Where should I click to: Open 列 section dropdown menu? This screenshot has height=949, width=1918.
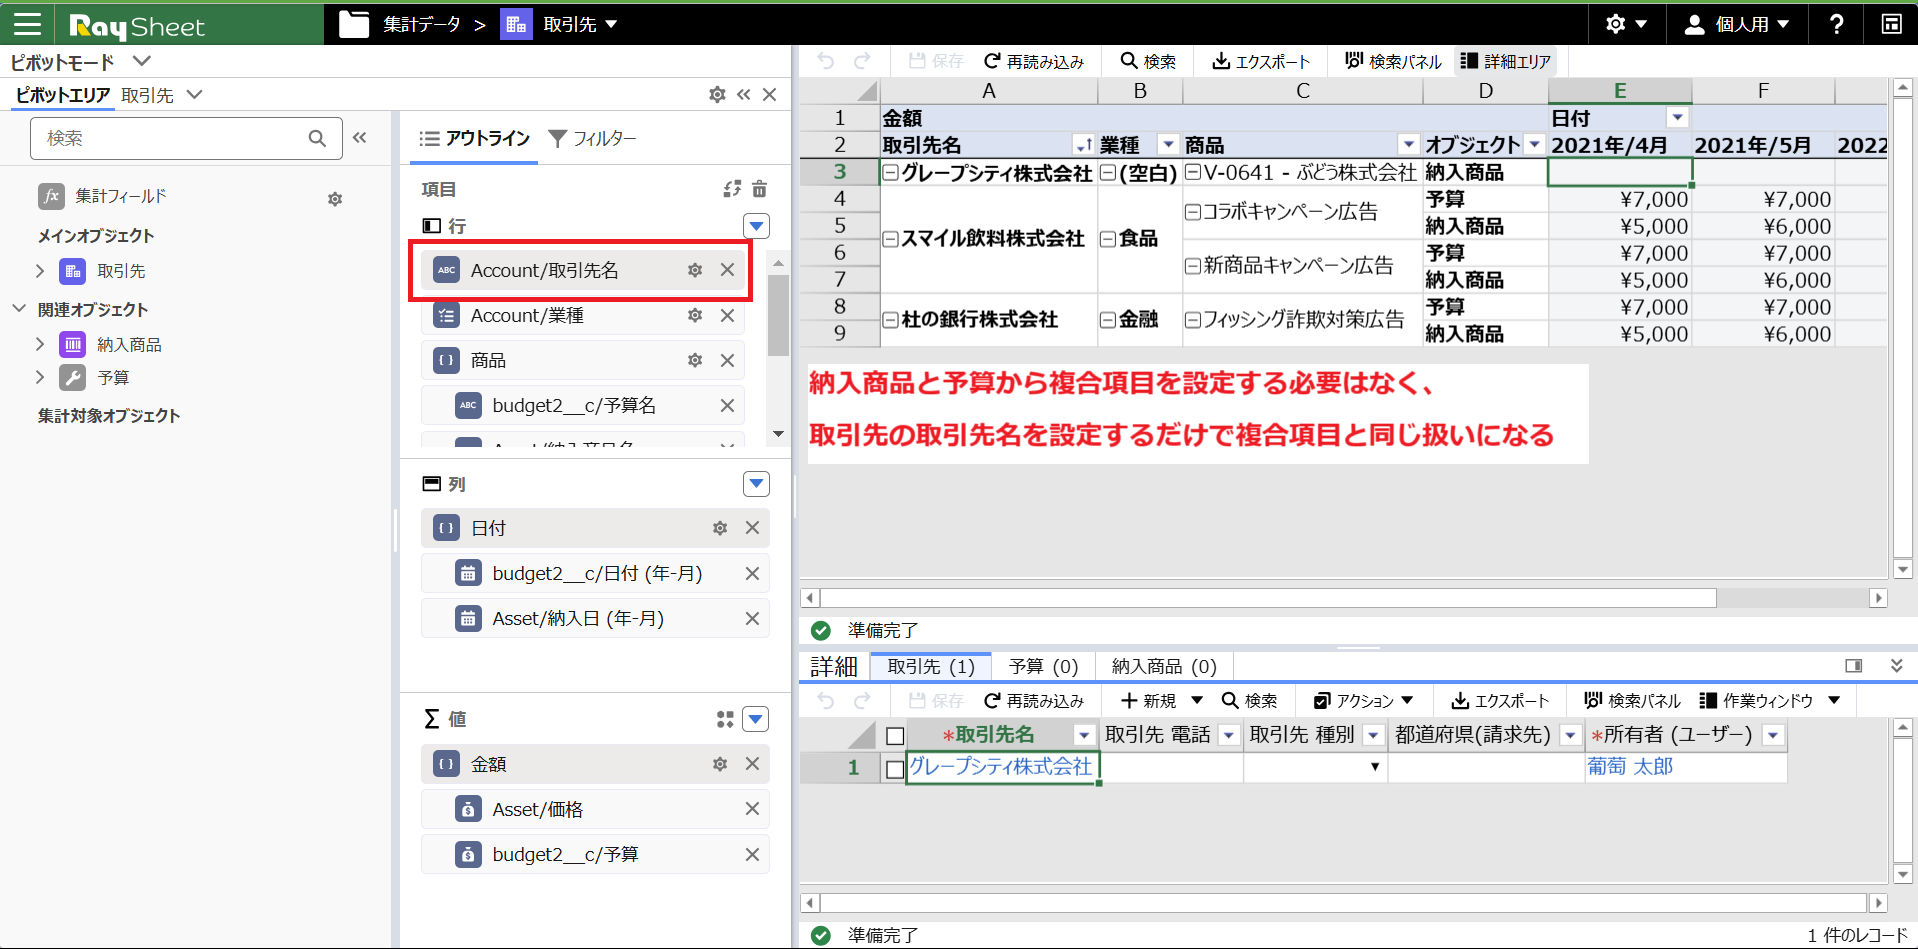pos(757,484)
